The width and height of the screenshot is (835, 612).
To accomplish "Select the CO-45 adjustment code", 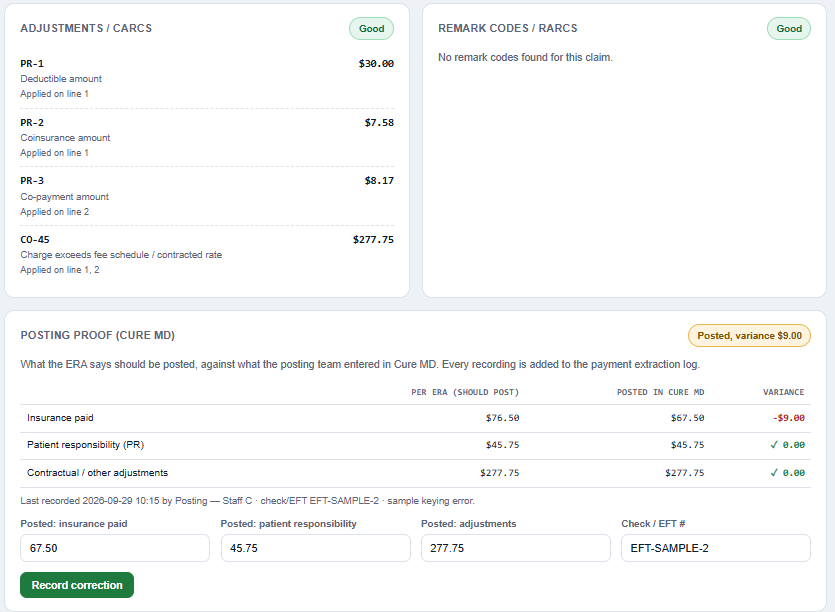I will (x=35, y=240).
